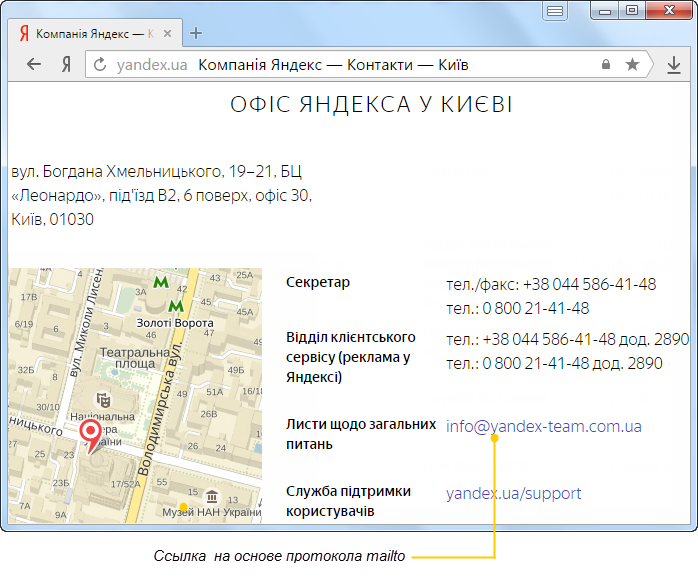
Task: Click the yandex.ua domain in address bar
Action: (x=152, y=65)
